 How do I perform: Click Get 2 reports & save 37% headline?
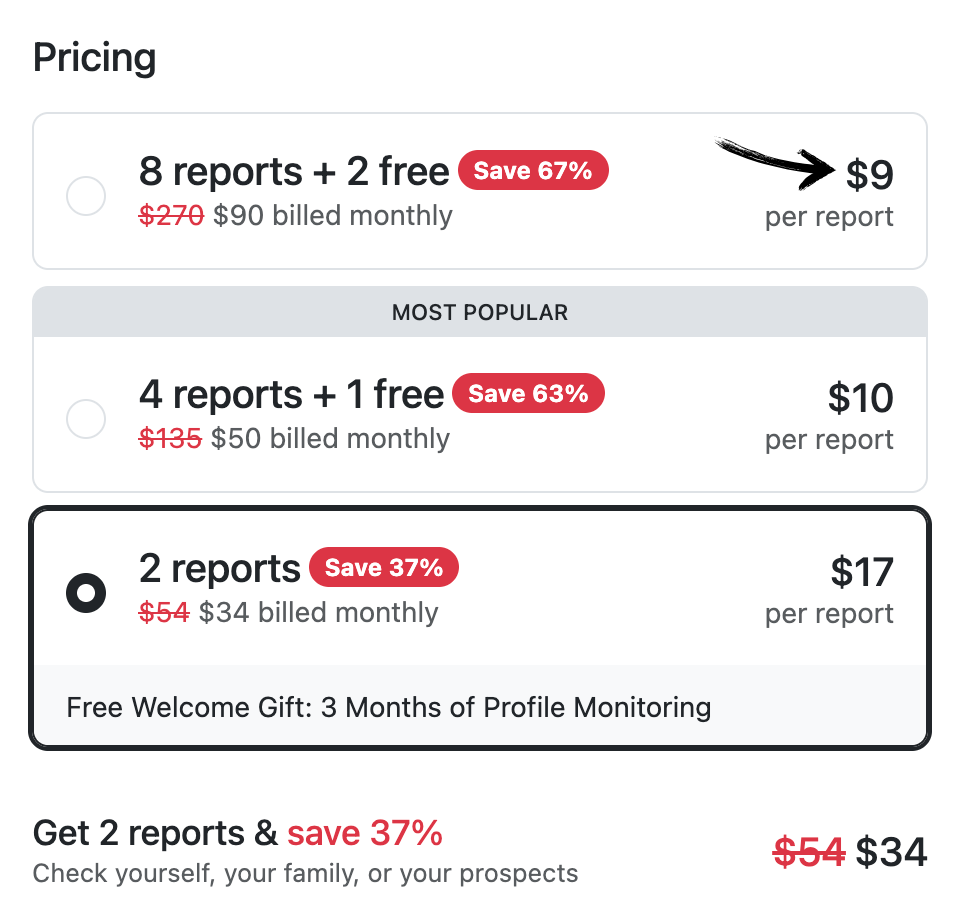(238, 832)
